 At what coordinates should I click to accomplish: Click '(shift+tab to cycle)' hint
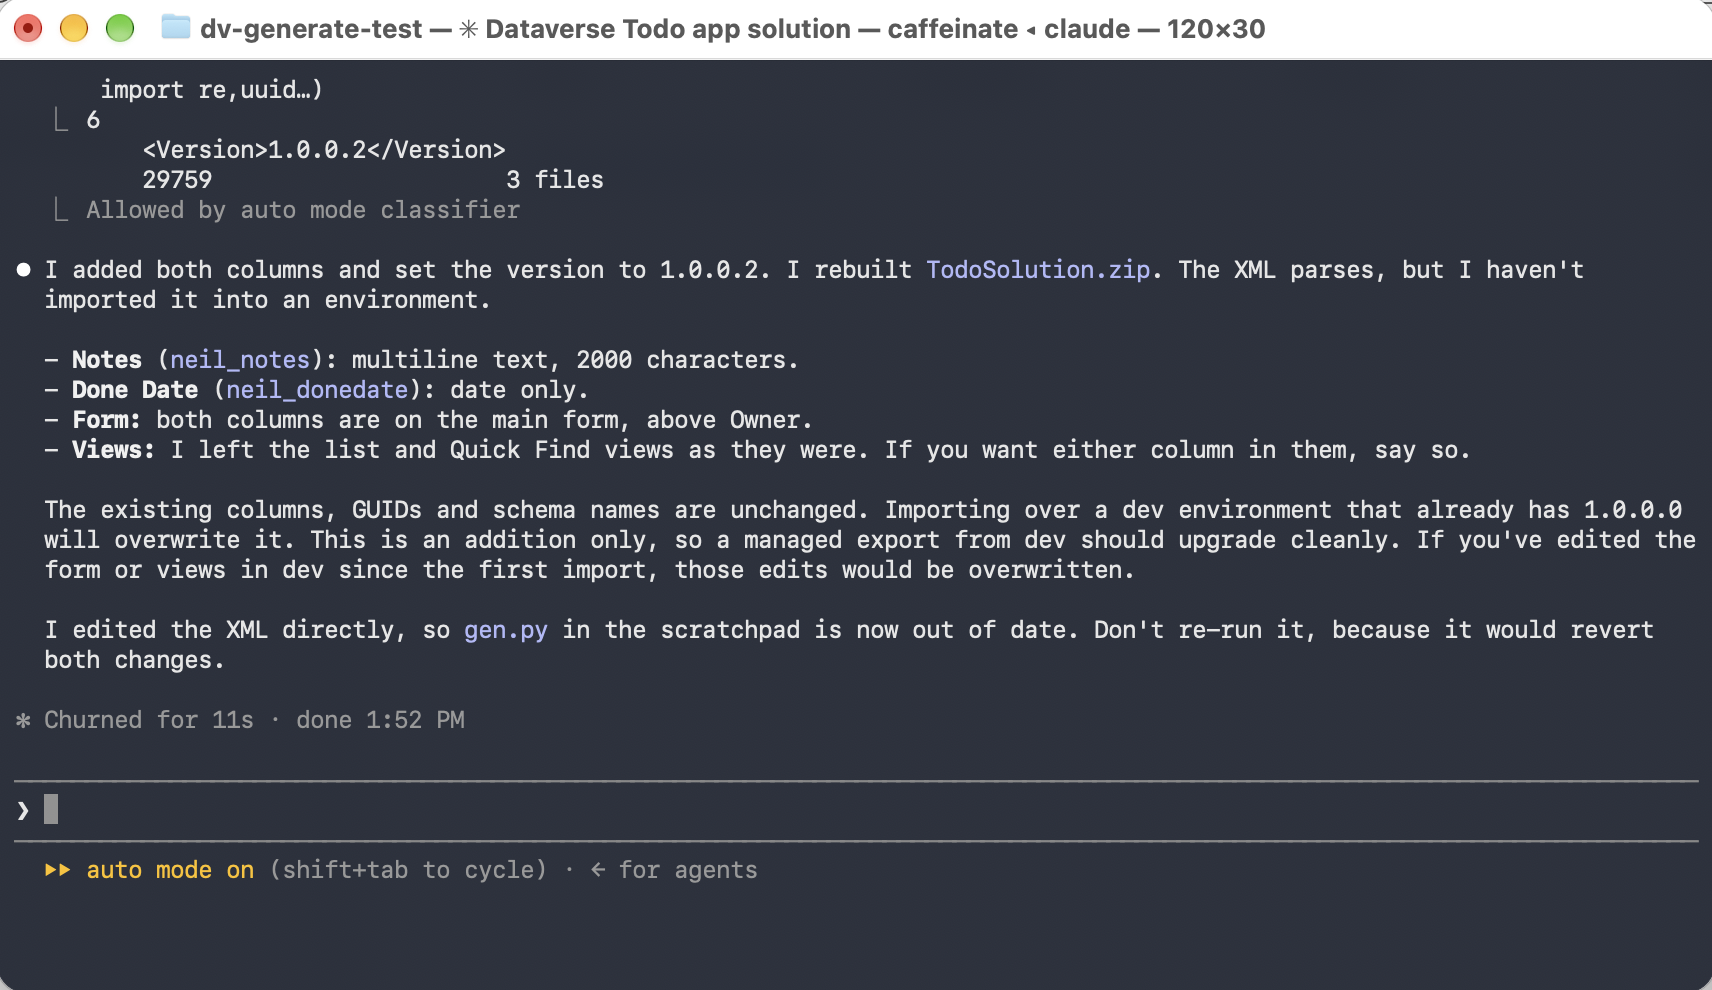(408, 870)
